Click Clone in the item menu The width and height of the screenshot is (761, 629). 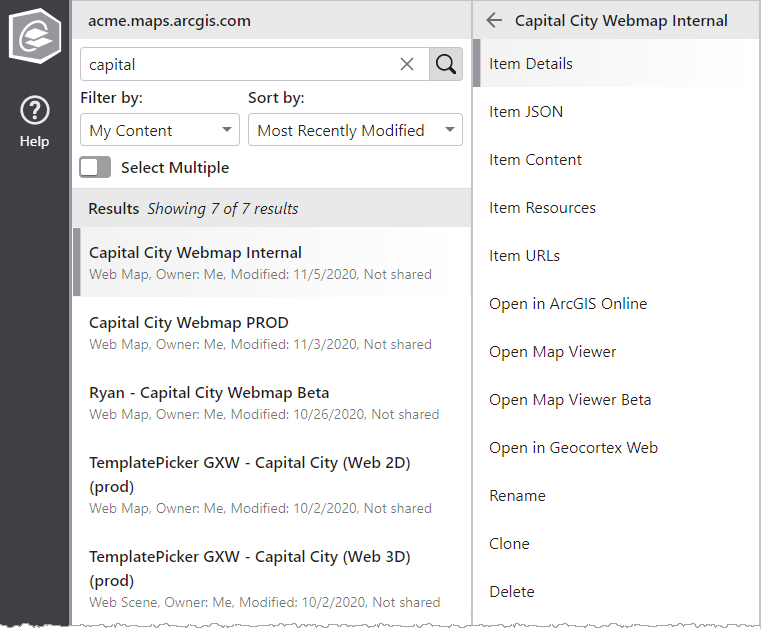[616, 544]
